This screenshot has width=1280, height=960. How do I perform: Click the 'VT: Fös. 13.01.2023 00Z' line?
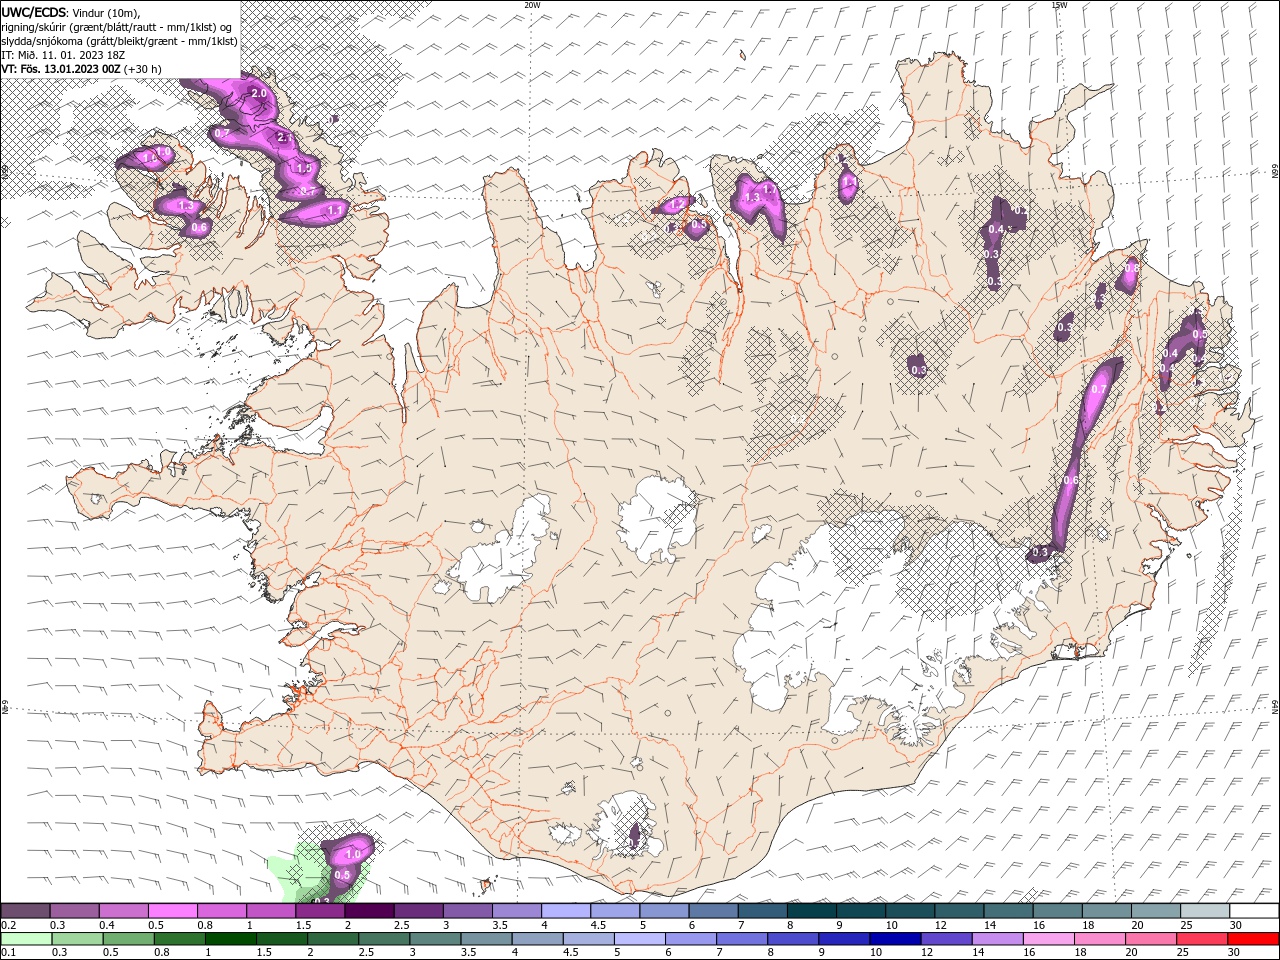61,69
